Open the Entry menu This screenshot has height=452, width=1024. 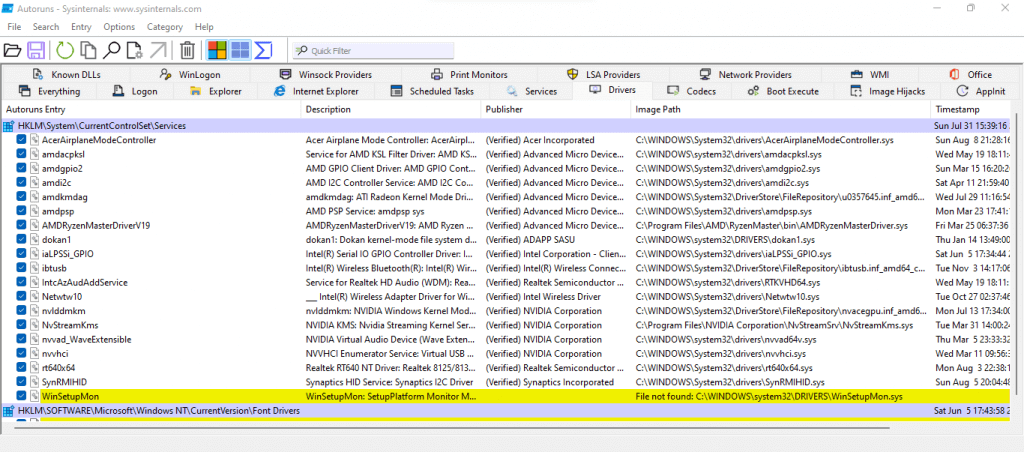pyautogui.click(x=82, y=27)
